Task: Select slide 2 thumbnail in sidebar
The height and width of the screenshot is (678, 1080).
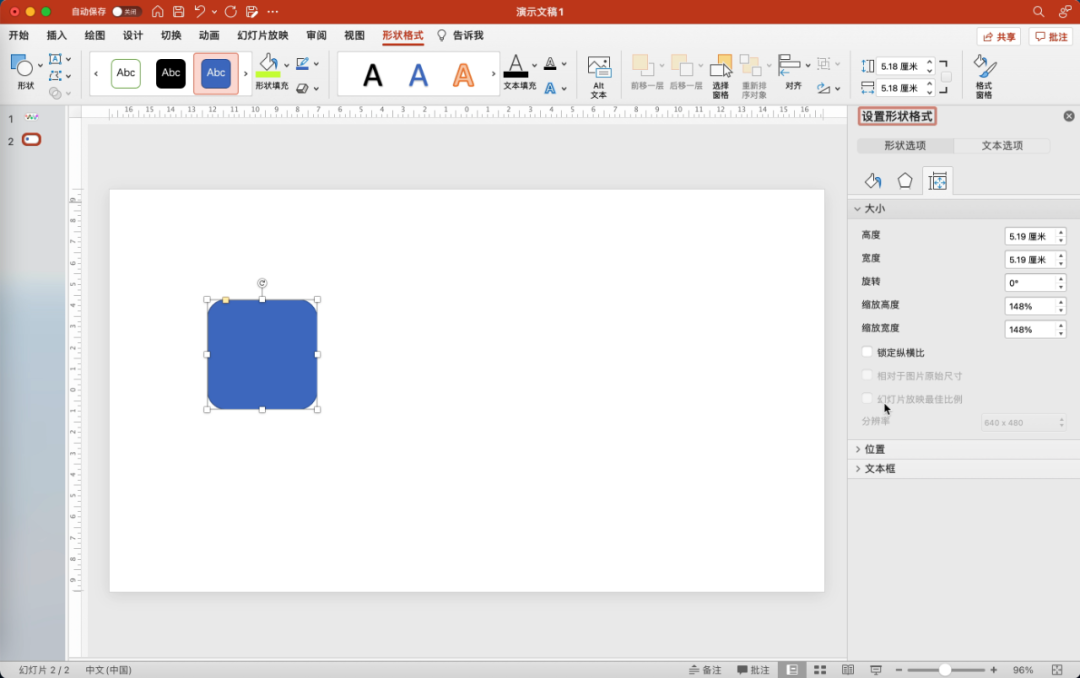Action: [x=32, y=140]
